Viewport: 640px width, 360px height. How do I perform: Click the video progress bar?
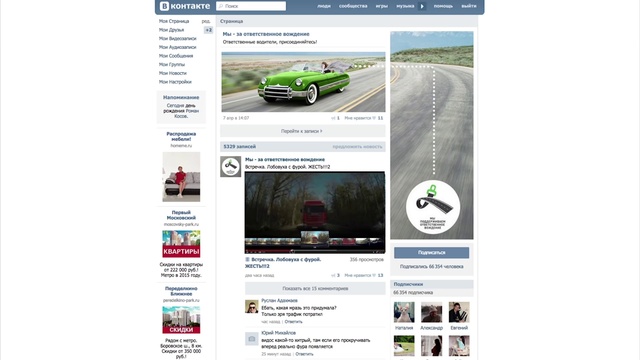click(x=314, y=251)
